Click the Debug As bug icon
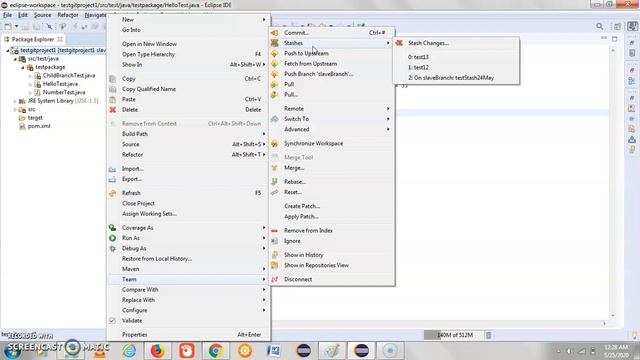The image size is (640, 360). coord(113,248)
